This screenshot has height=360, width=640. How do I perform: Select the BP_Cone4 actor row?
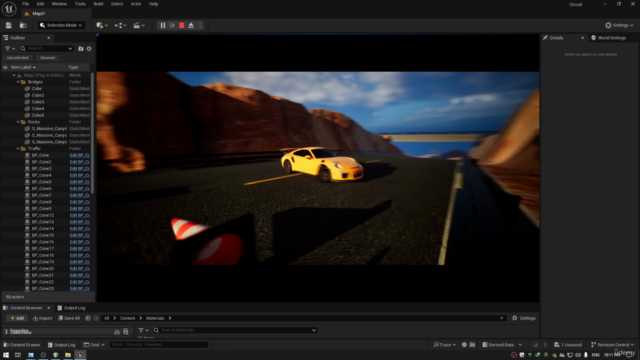tap(42, 175)
